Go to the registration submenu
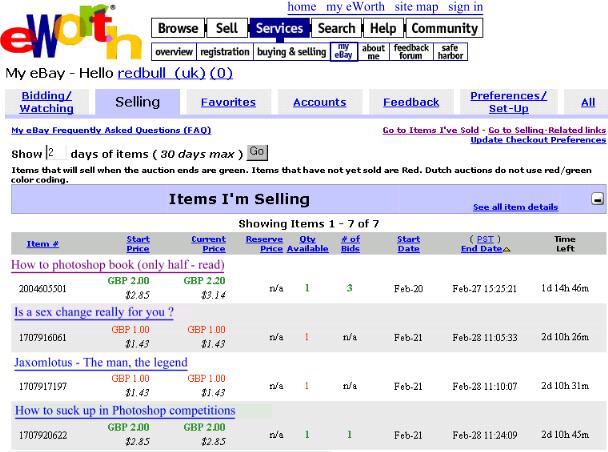The image size is (608, 452). (x=225, y=52)
